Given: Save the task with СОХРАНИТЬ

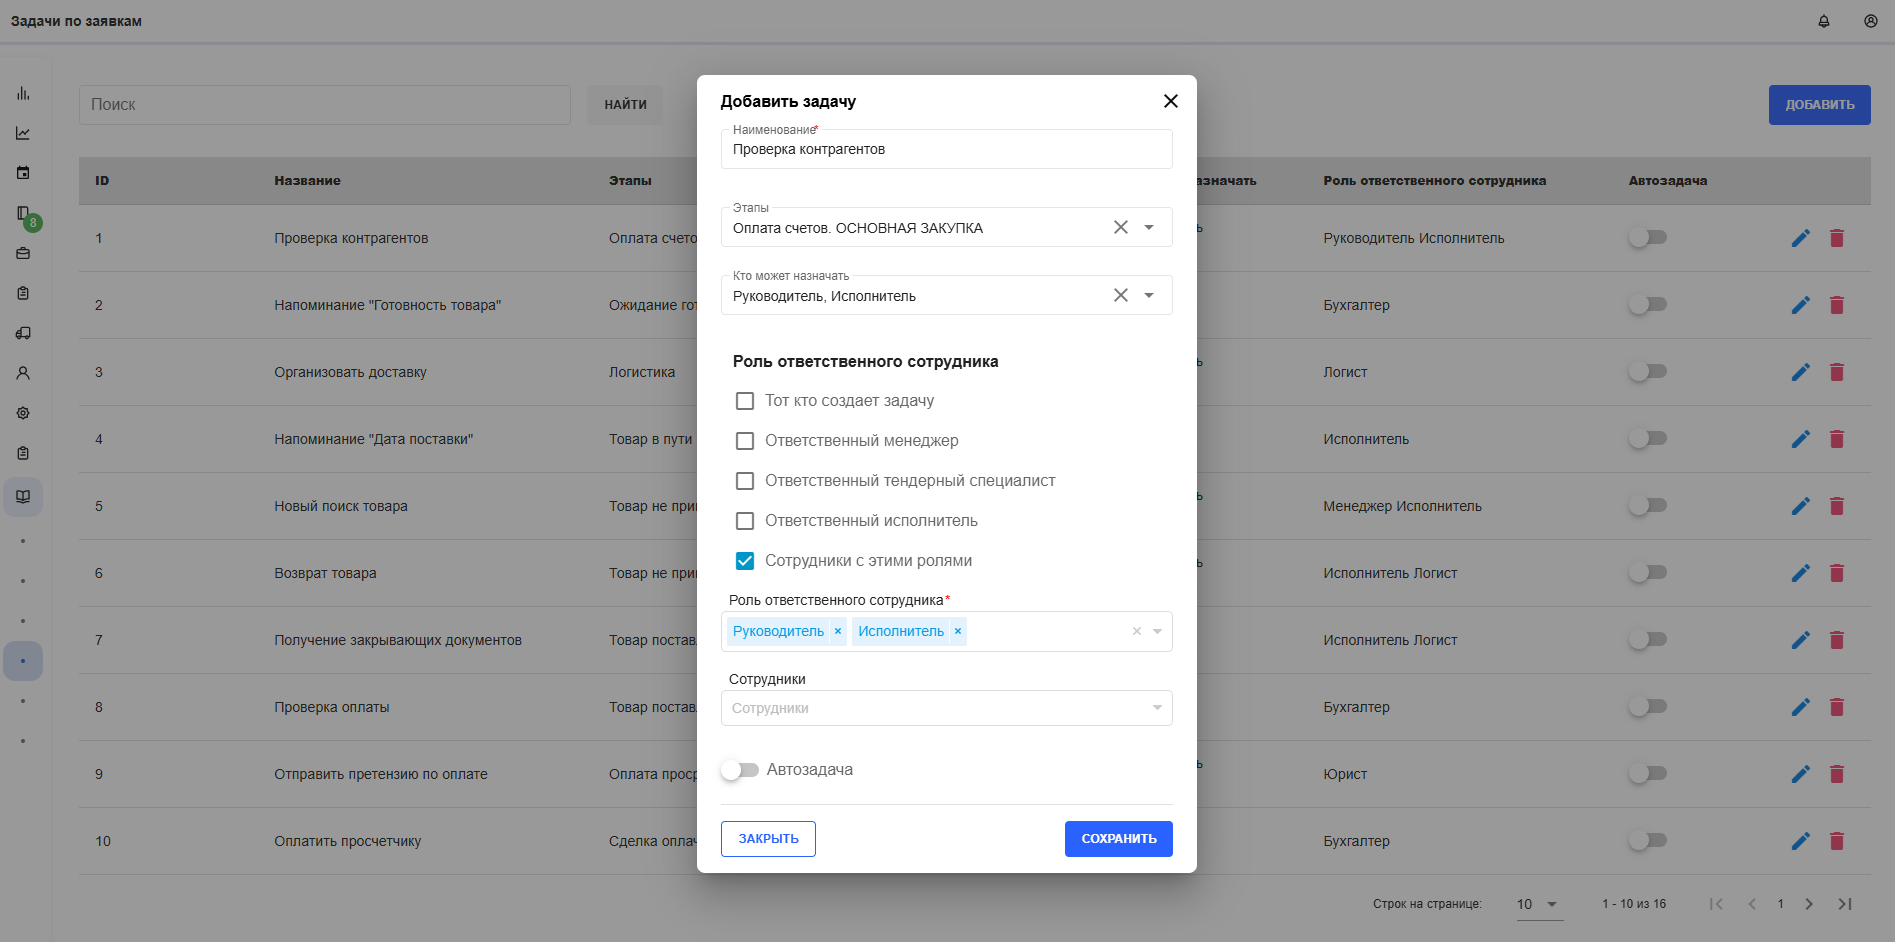Looking at the screenshot, I should point(1118,839).
